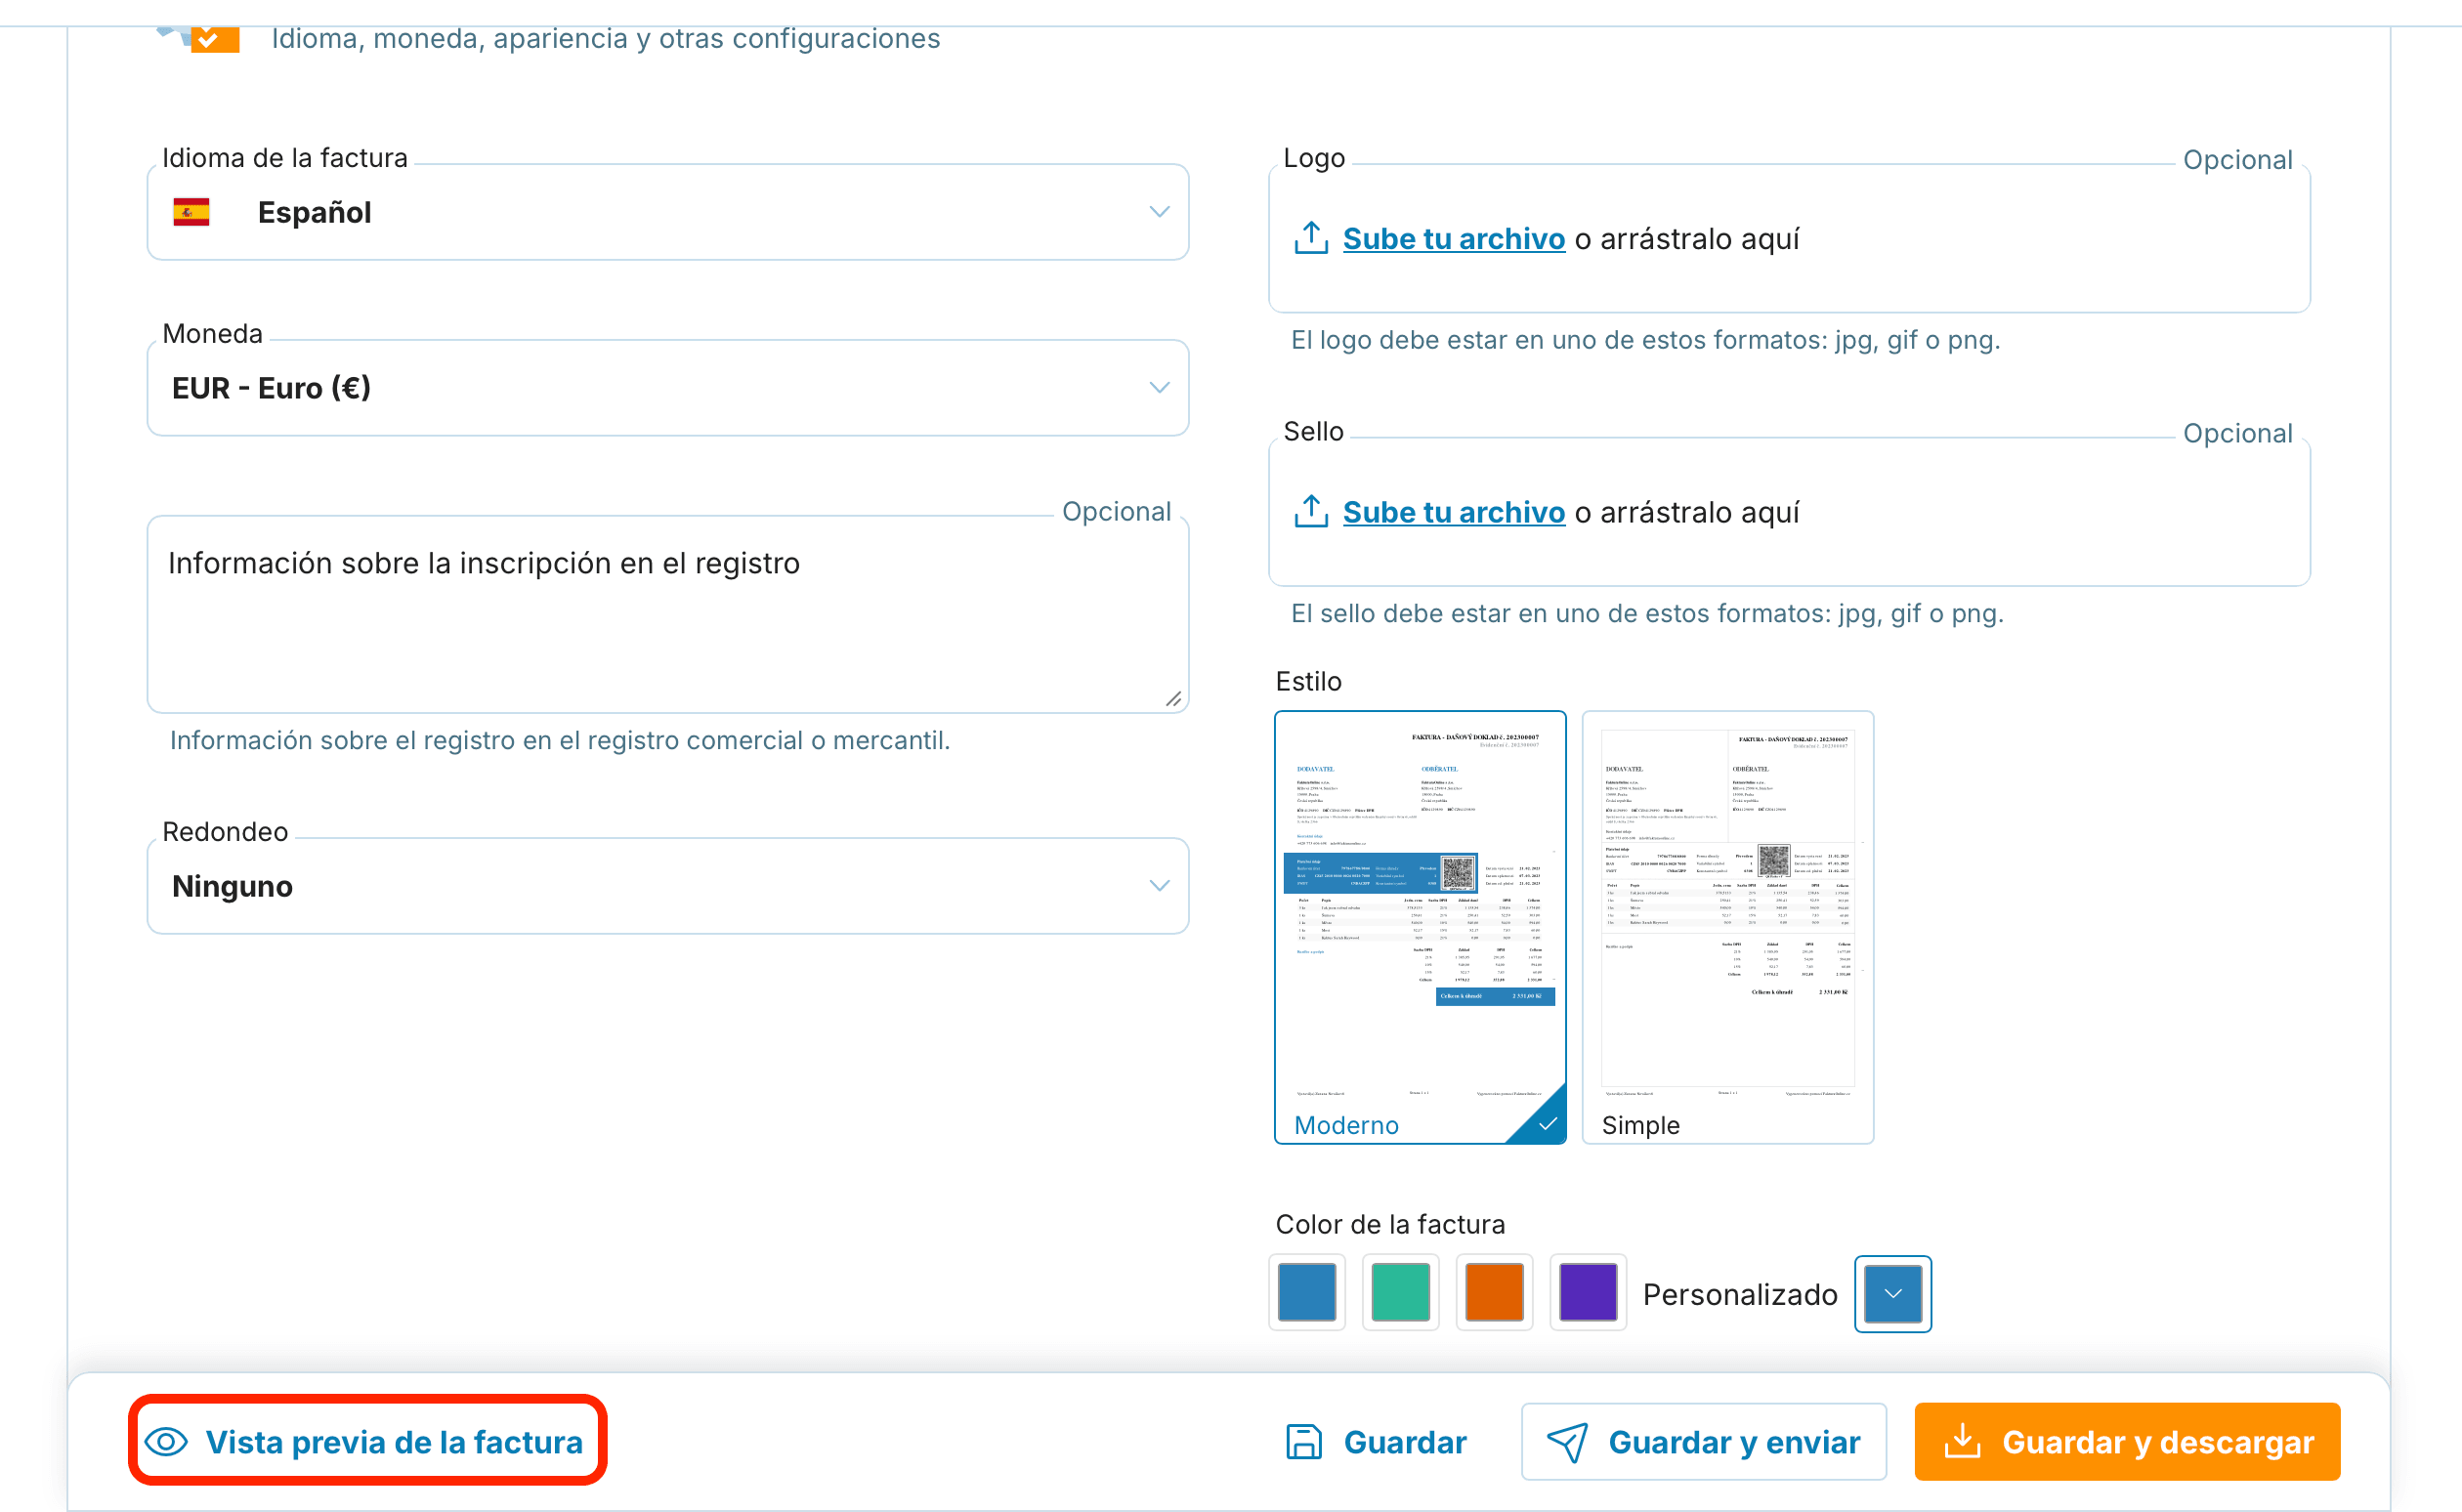This screenshot has height=1512, width=2462.
Task: Click the Sello 'Sube tu archivo' link
Action: point(1453,512)
